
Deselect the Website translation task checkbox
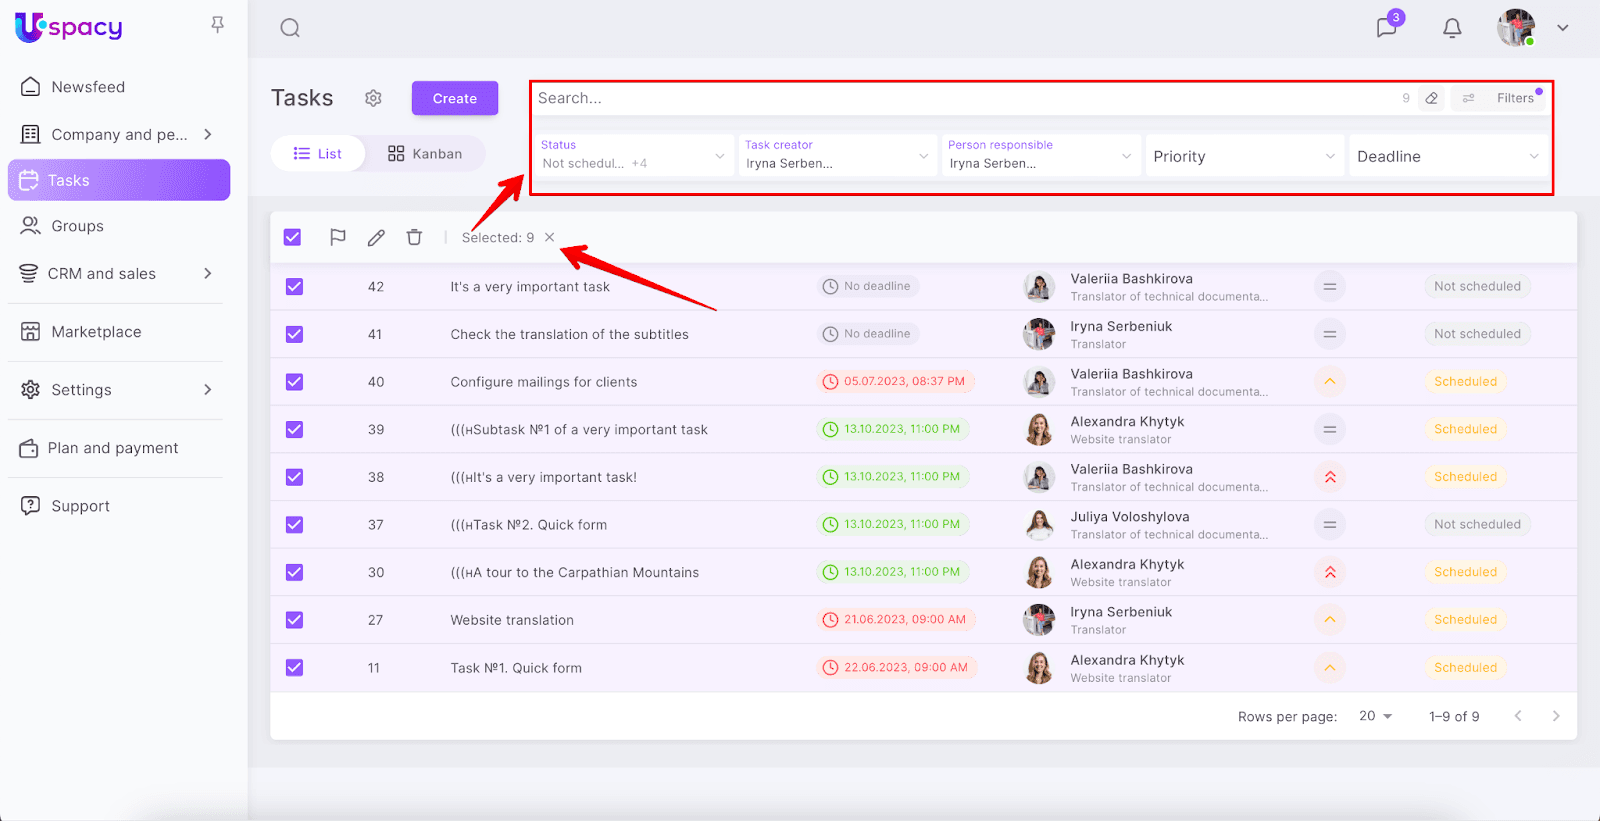click(x=294, y=620)
